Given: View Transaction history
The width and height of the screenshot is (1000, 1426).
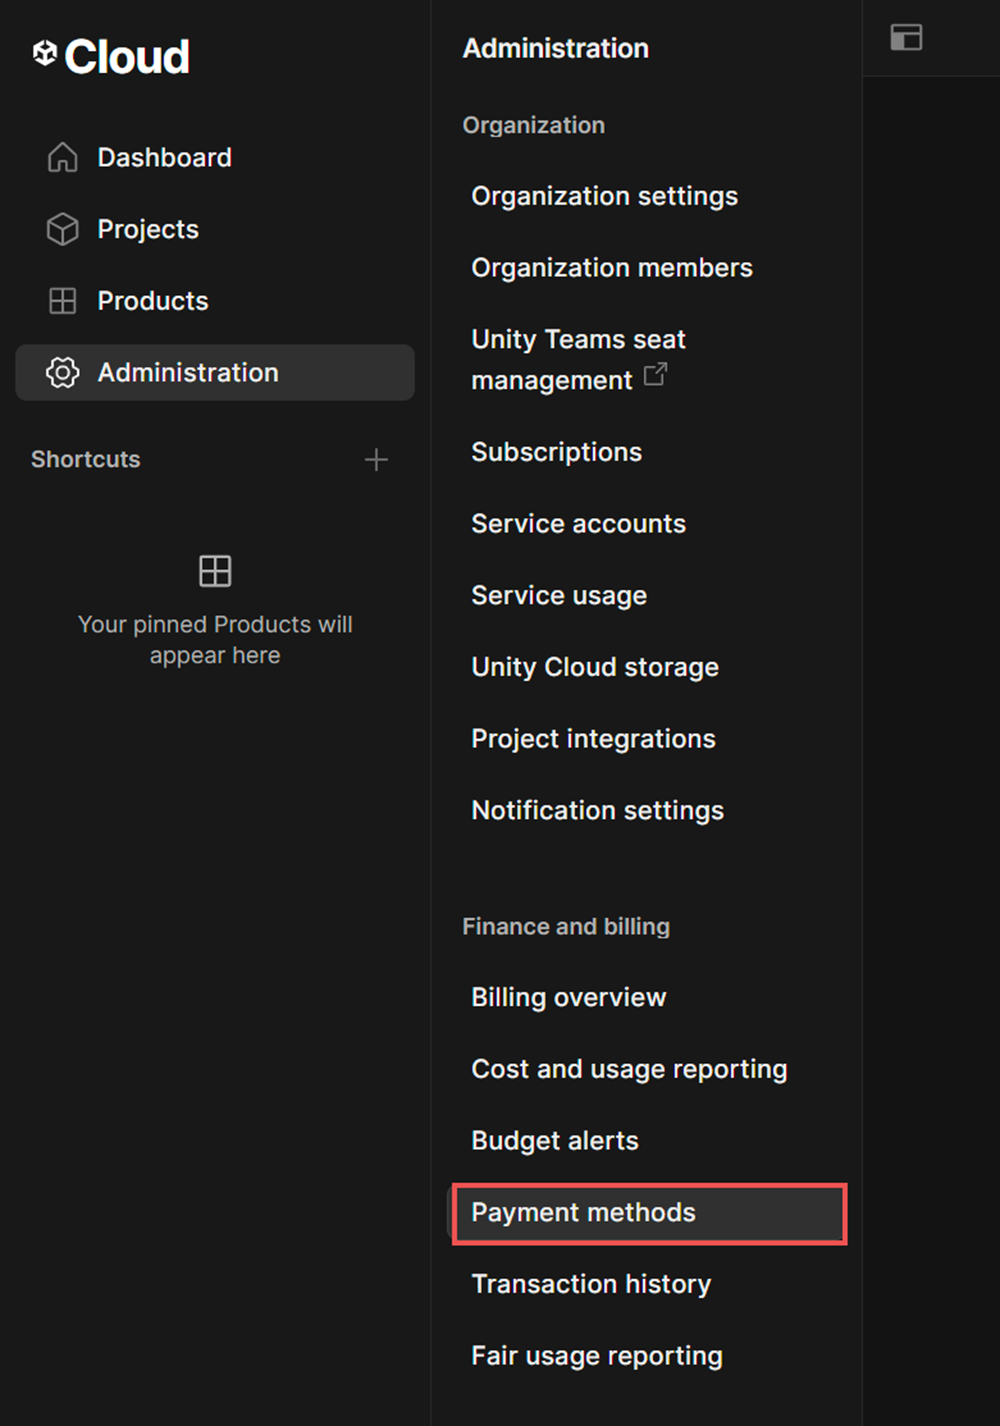Looking at the screenshot, I should click(590, 1284).
